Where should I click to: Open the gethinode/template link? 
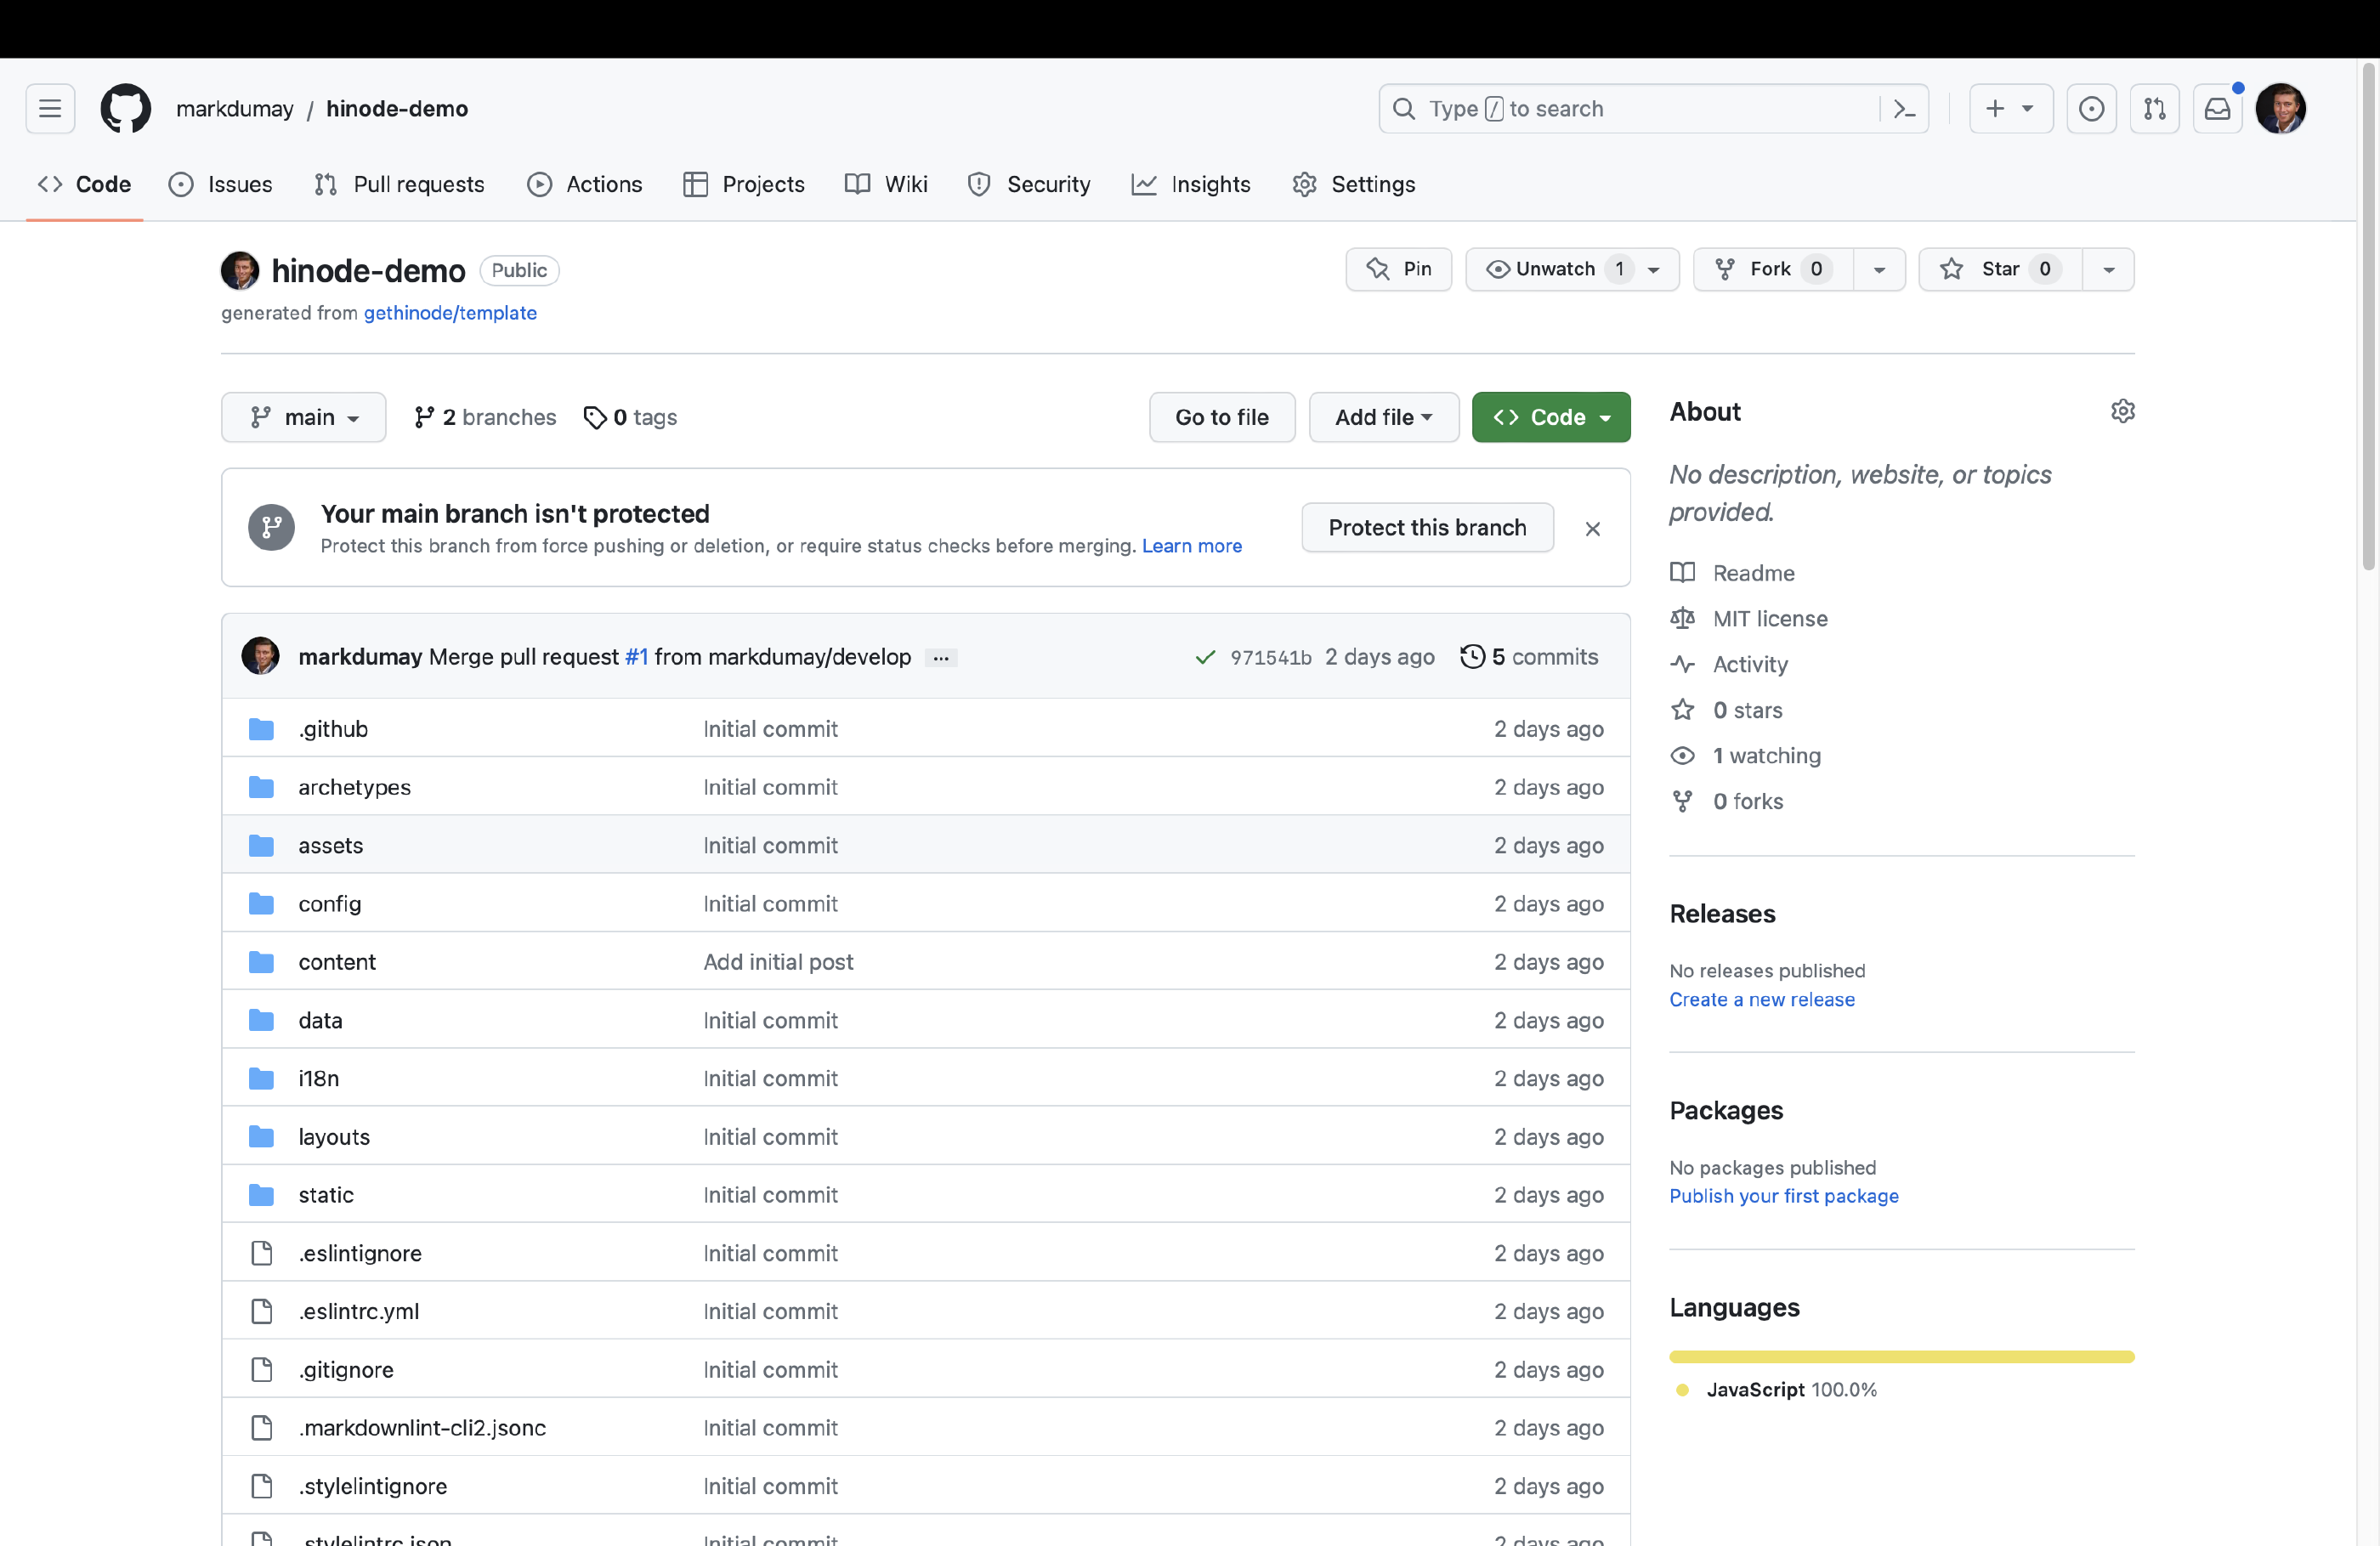(x=450, y=313)
